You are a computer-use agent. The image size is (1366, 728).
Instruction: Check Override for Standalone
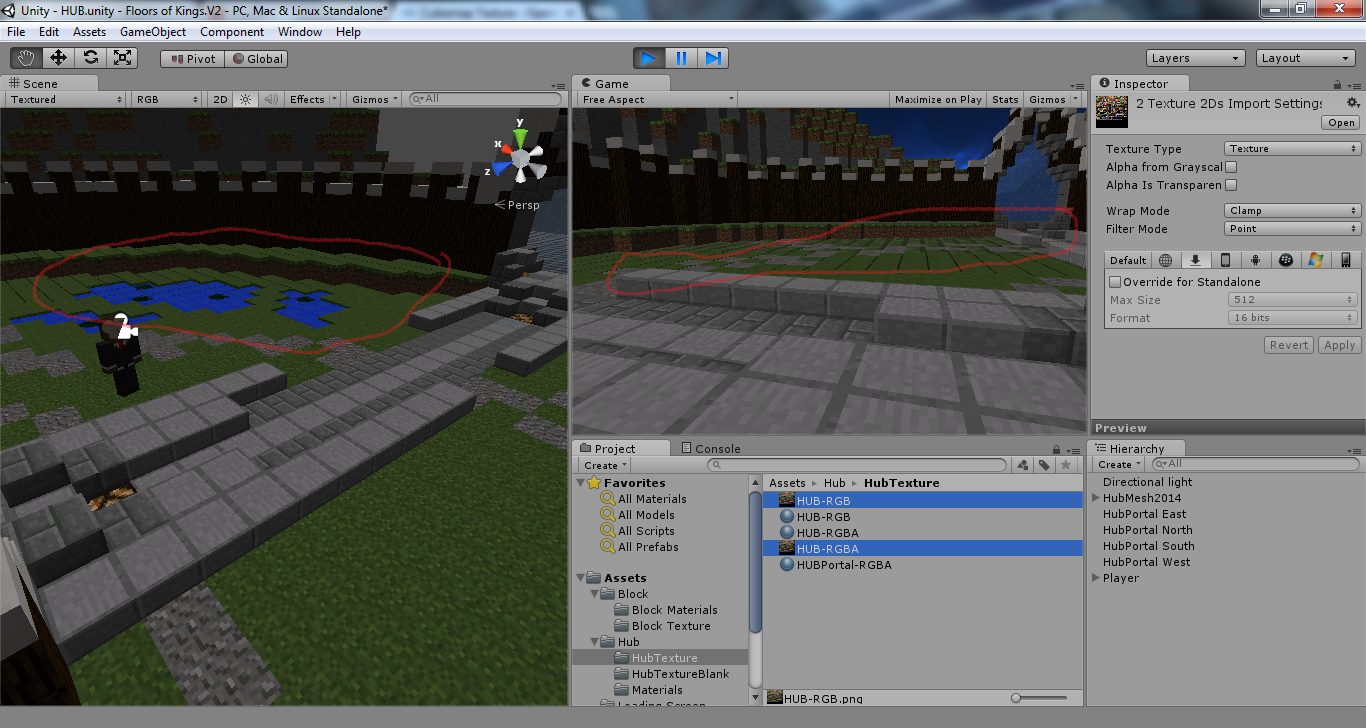[1115, 282]
